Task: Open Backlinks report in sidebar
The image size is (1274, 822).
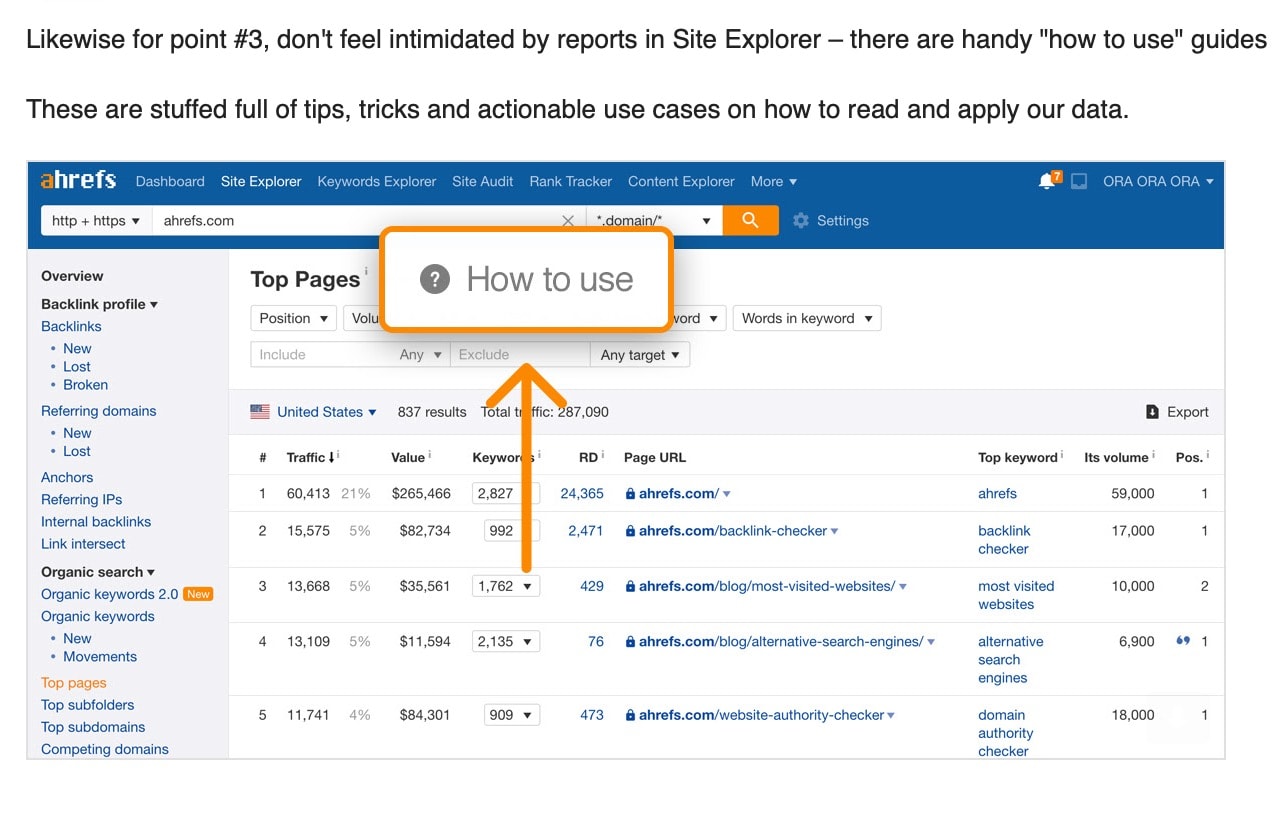Action: click(x=71, y=326)
